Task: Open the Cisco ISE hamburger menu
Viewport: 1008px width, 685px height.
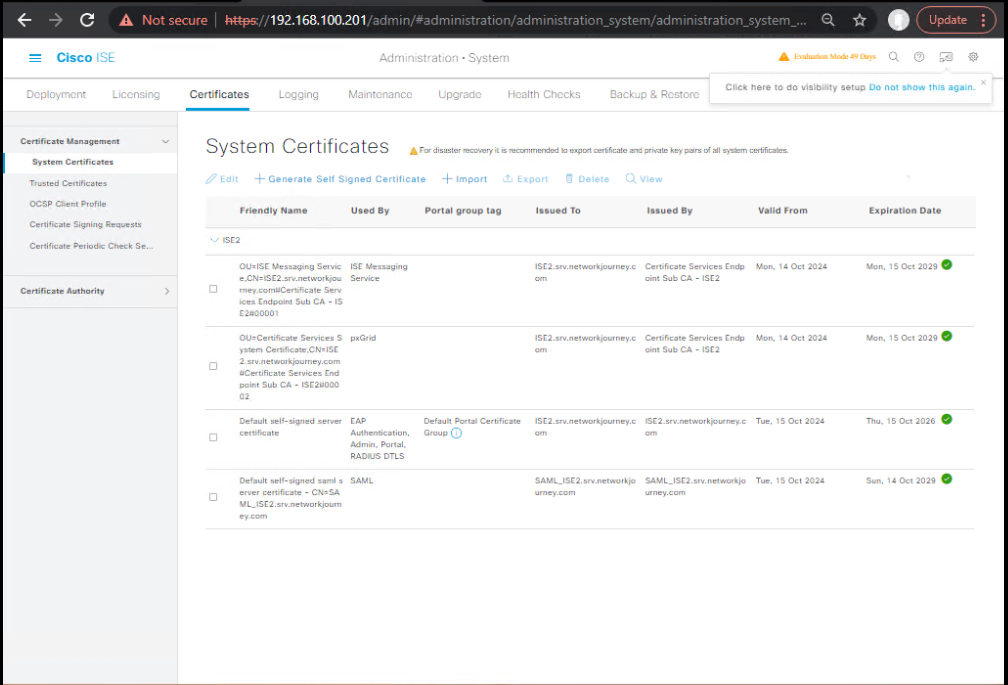Action: (35, 58)
